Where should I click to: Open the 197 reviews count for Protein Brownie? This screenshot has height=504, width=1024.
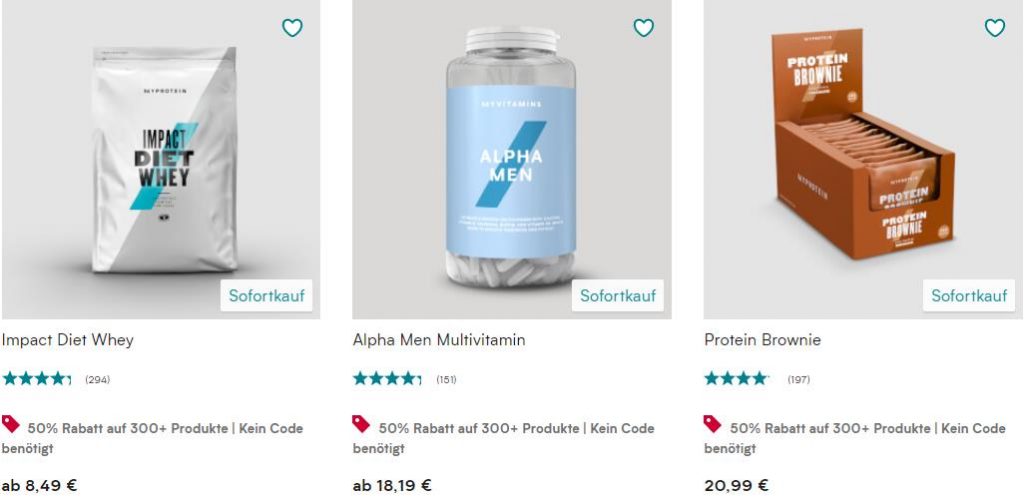click(x=798, y=380)
